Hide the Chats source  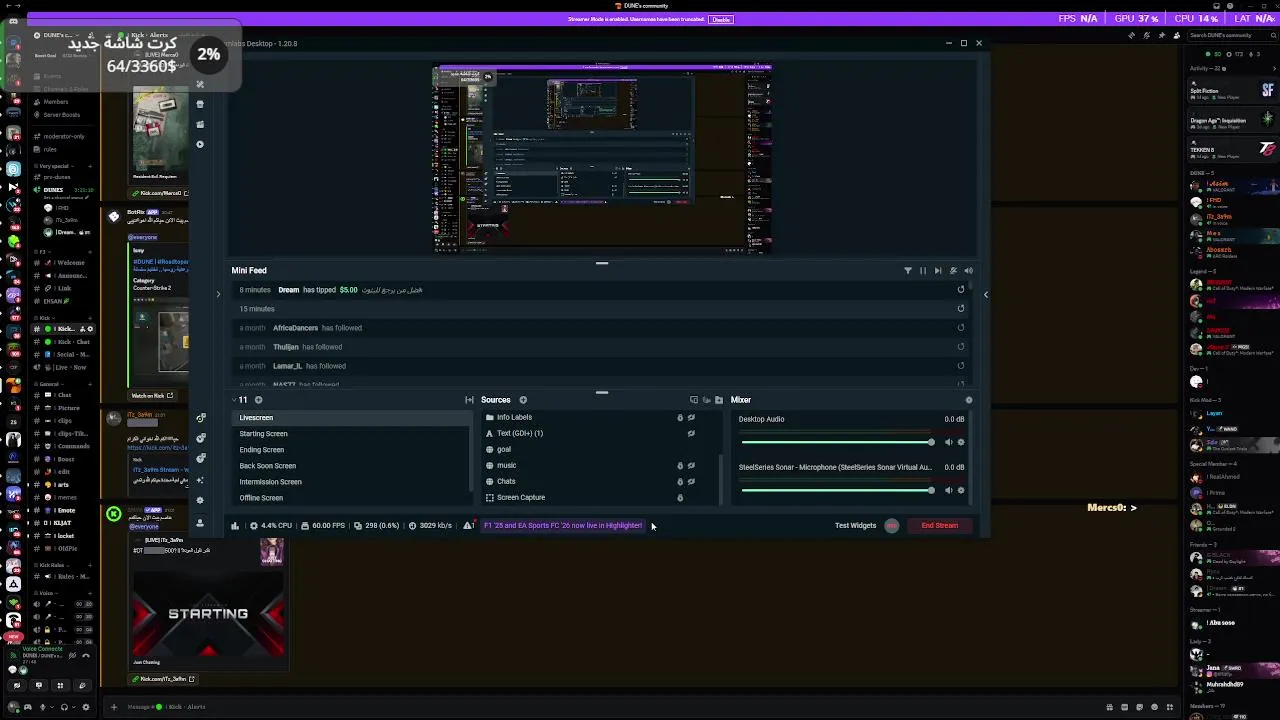[691, 481]
